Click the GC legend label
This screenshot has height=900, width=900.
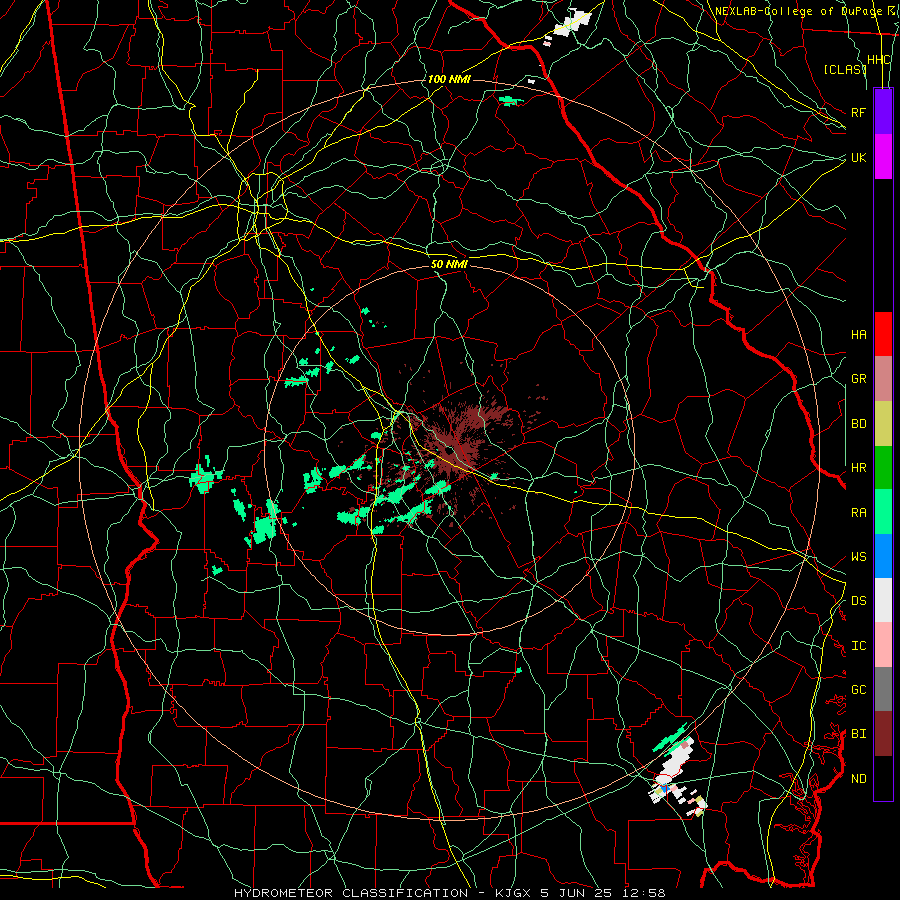859,690
